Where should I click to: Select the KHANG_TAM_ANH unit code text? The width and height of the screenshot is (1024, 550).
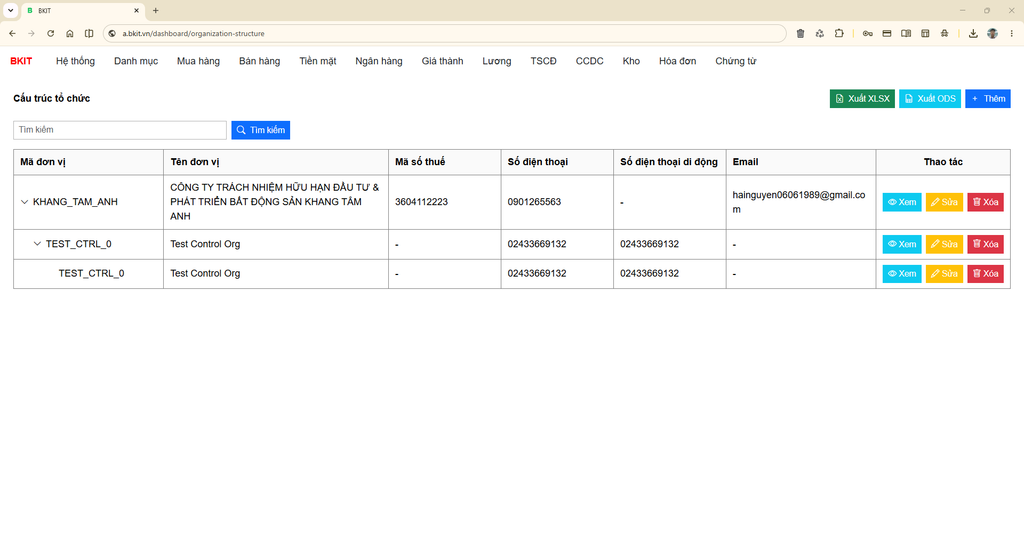(75, 202)
